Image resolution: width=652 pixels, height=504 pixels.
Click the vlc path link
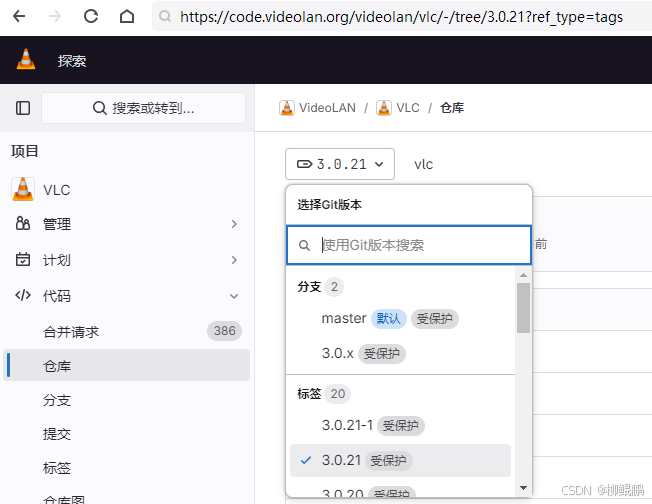pyautogui.click(x=423, y=164)
